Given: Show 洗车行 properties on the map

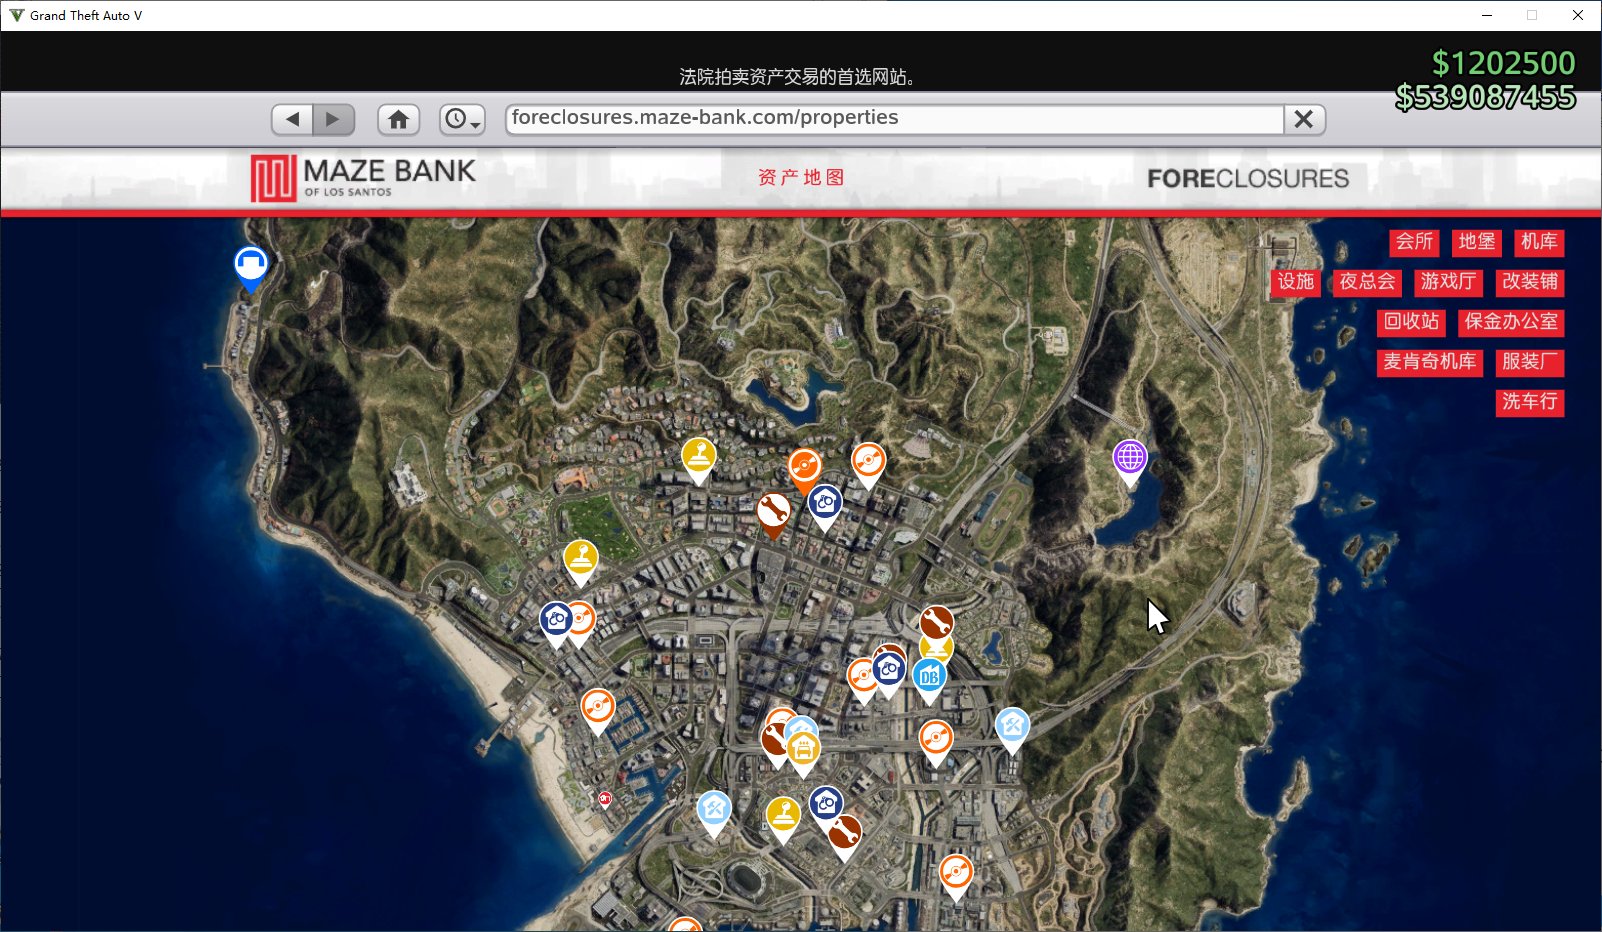Looking at the screenshot, I should click(x=1530, y=402).
